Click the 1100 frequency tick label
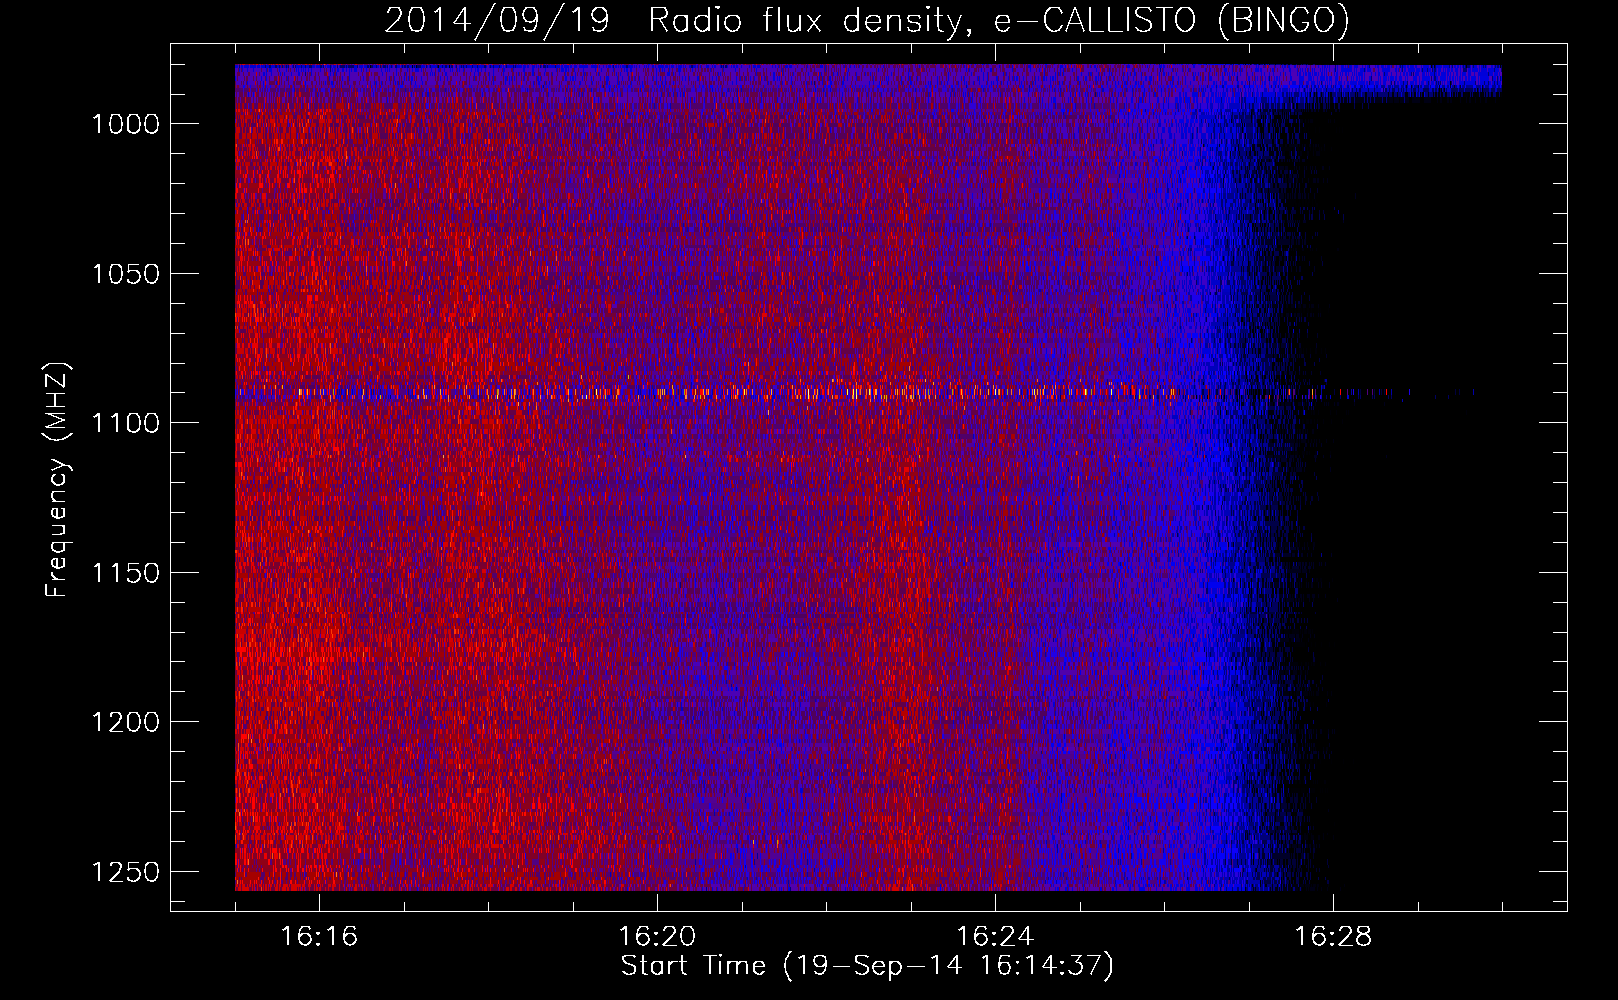 pos(125,423)
